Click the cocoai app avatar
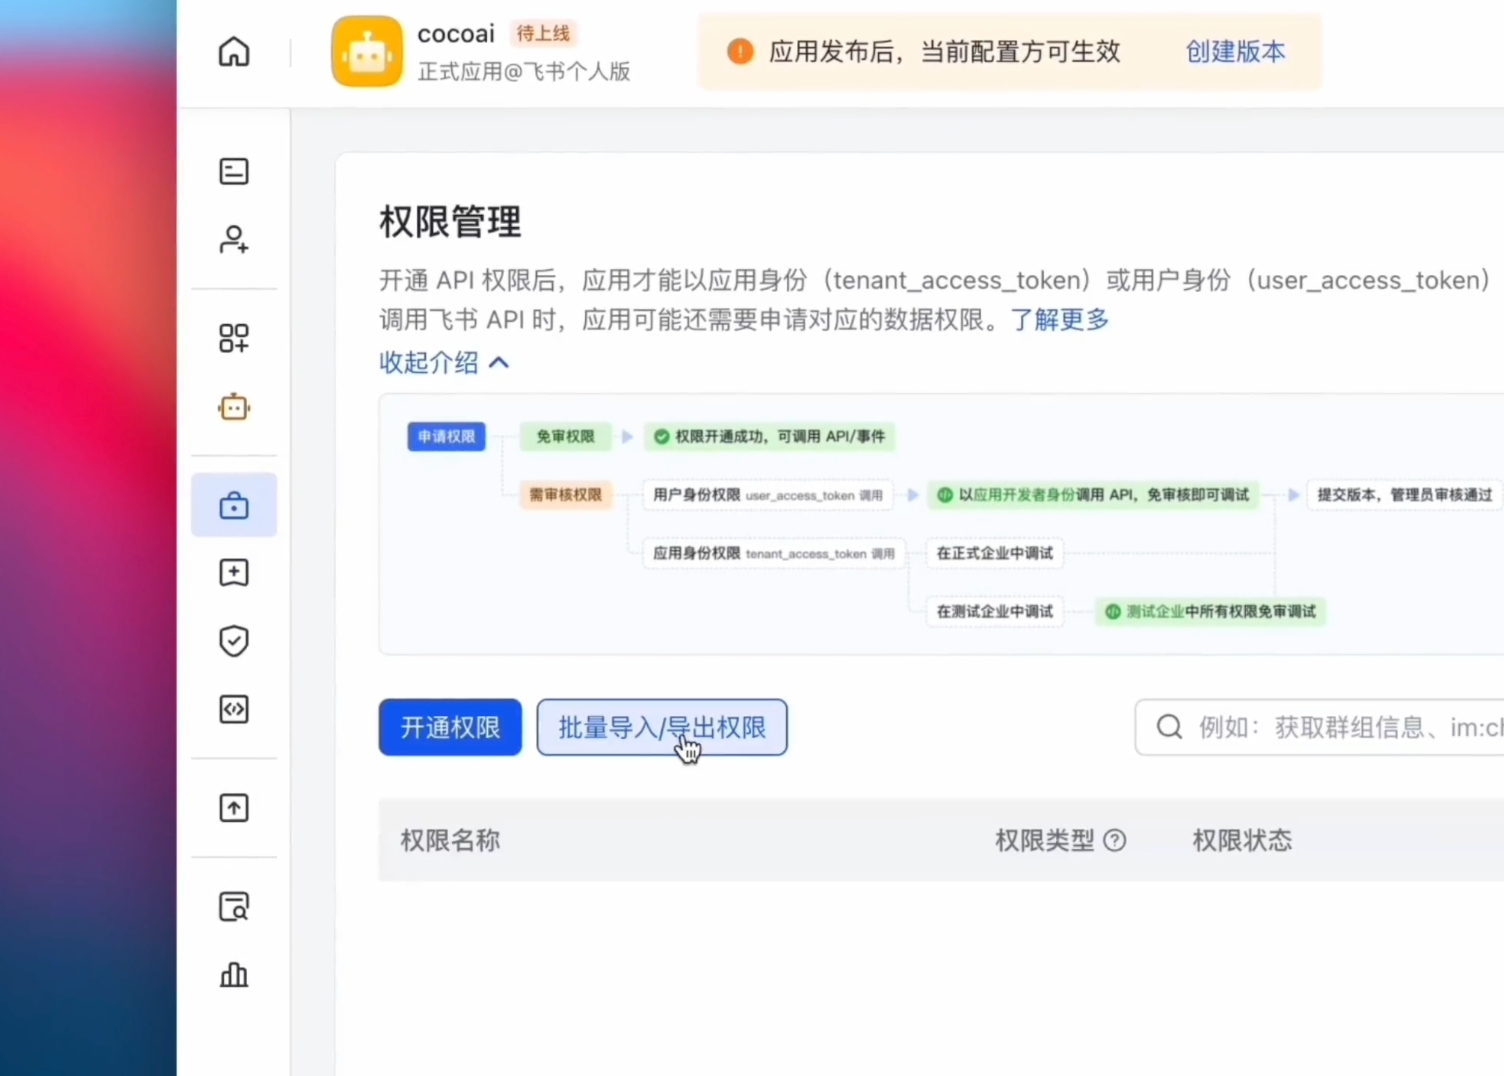Screen dimensions: 1504x1076 coord(366,51)
